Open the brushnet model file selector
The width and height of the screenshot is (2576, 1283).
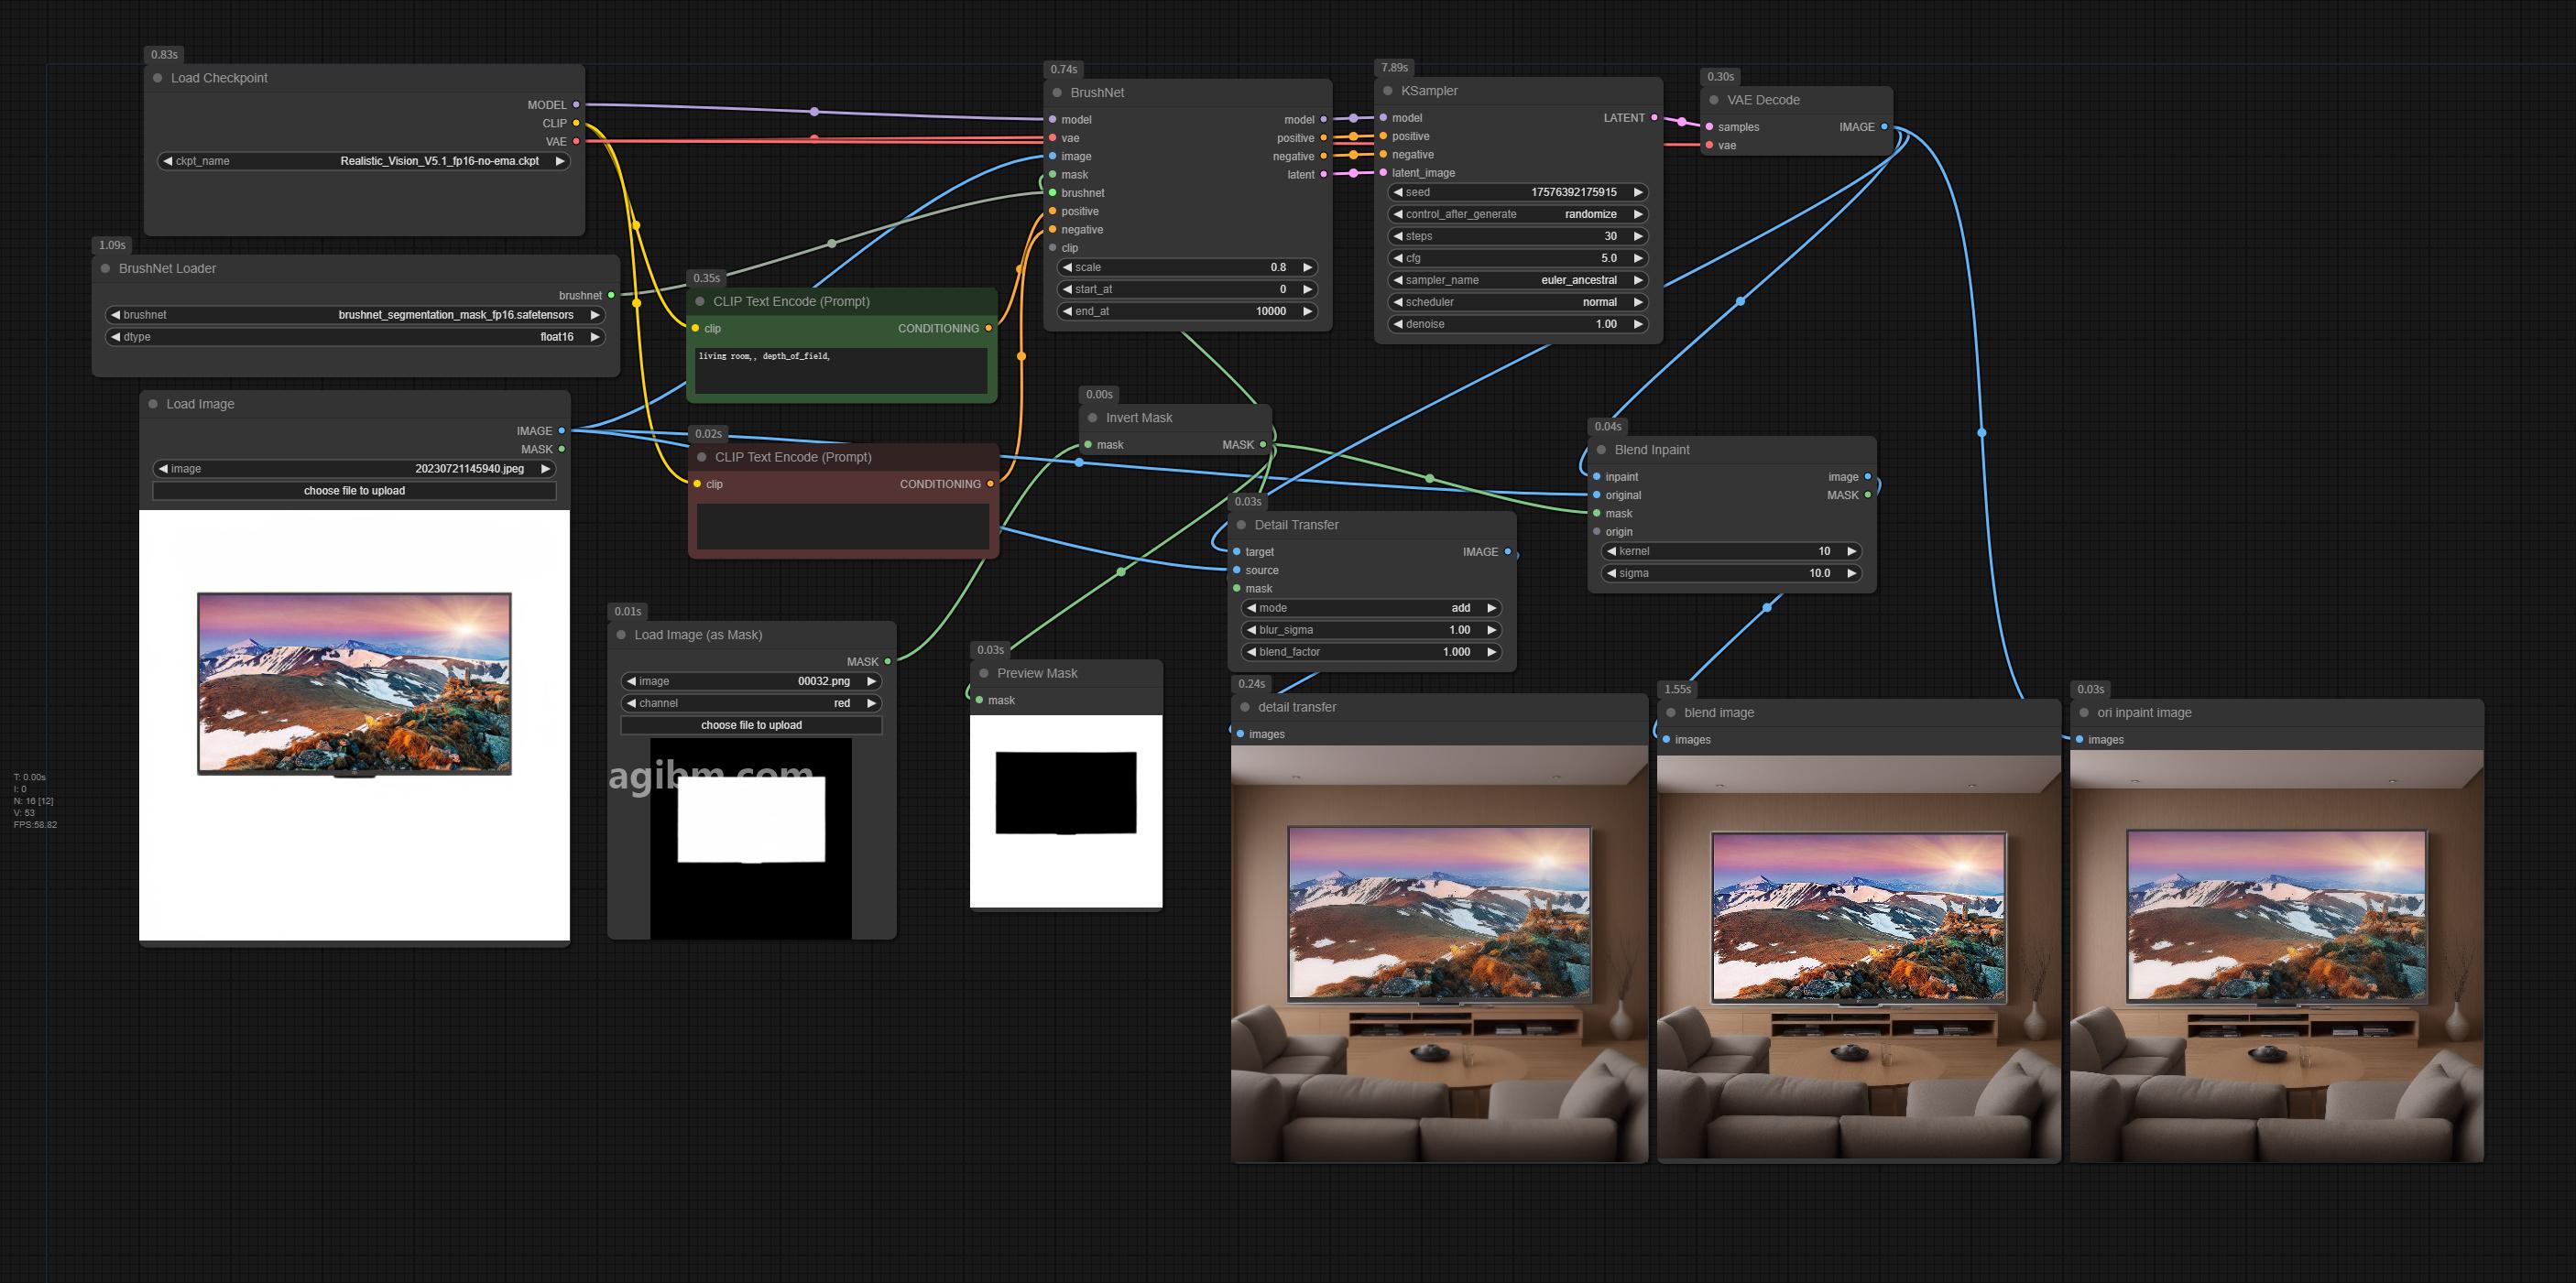click(x=355, y=315)
